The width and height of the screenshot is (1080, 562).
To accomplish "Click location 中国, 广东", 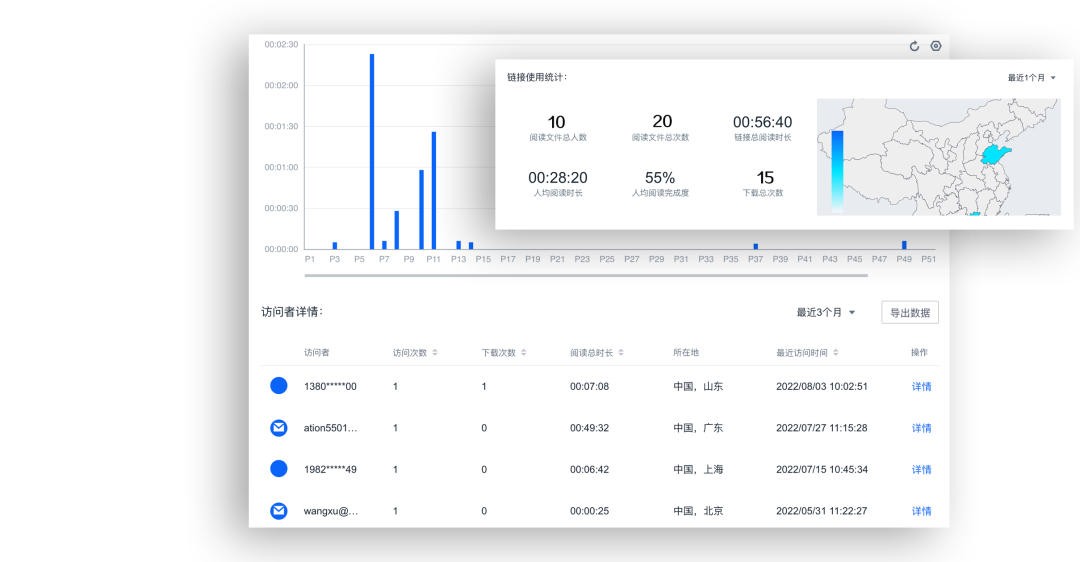I will (x=698, y=428).
